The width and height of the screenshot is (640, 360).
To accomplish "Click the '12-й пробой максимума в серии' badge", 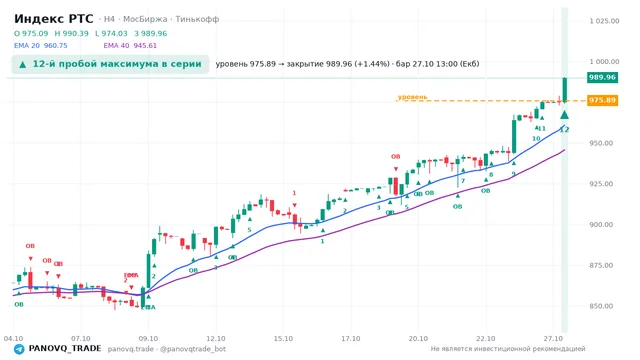I will 110,64.
